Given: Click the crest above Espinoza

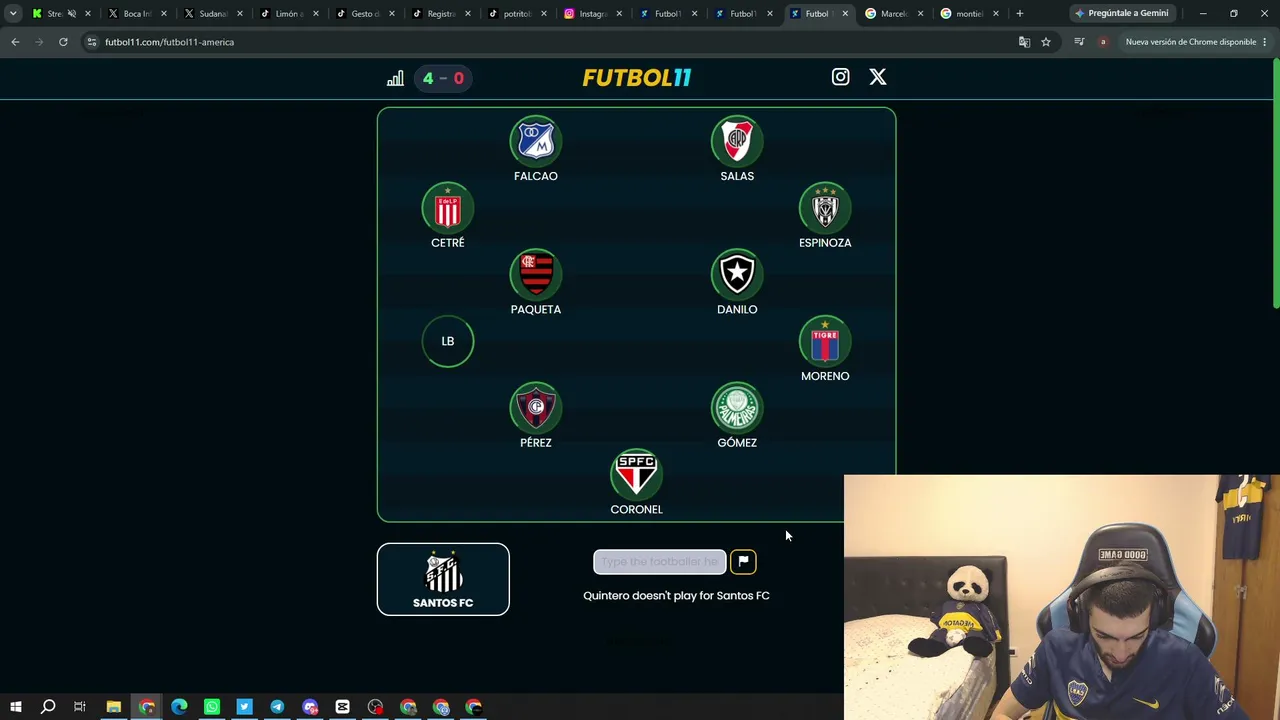Looking at the screenshot, I should point(825,208).
